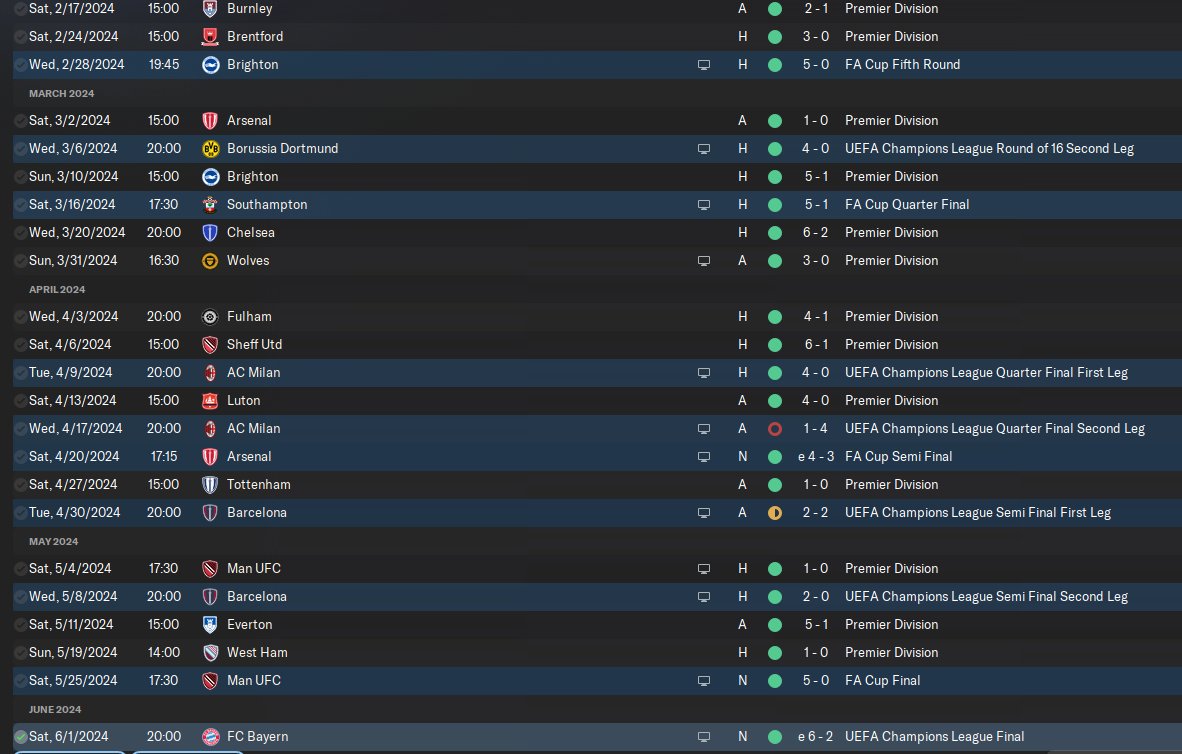Click the Borussia Dortmund club badge
The height and width of the screenshot is (754, 1182).
210,149
